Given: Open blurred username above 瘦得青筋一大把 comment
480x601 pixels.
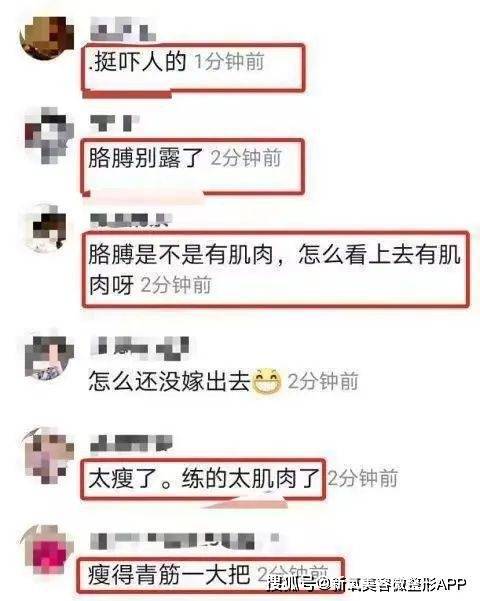Looking at the screenshot, I should point(184,541).
